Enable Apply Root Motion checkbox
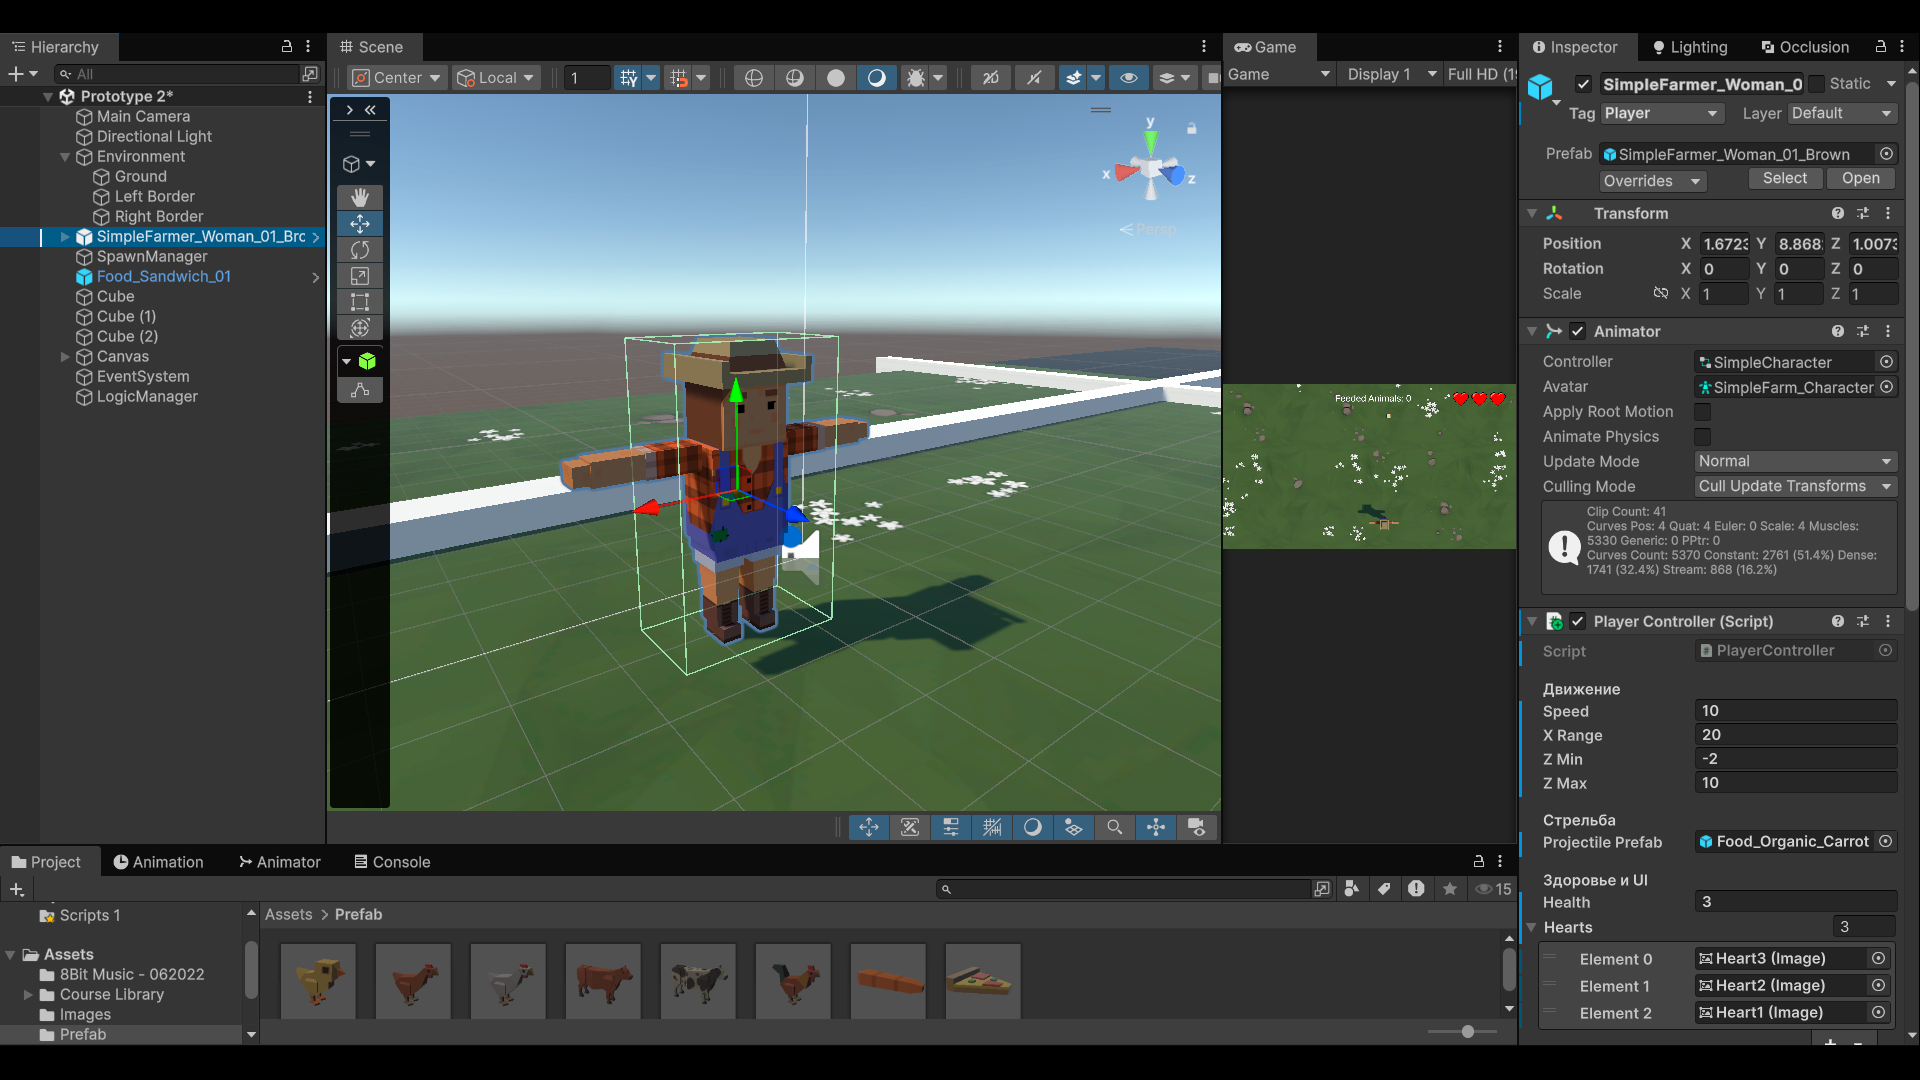The width and height of the screenshot is (1920, 1080). tap(1702, 412)
